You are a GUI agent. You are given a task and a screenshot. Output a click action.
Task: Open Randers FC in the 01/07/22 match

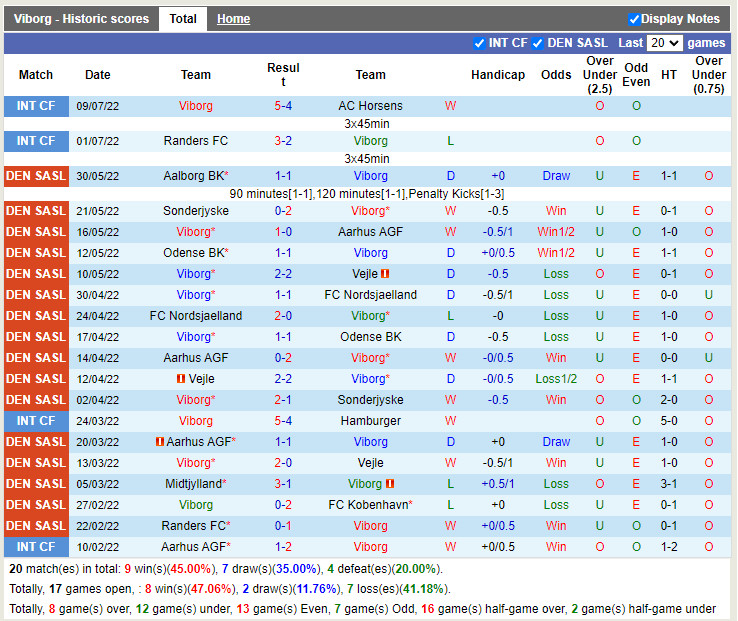[x=196, y=141]
